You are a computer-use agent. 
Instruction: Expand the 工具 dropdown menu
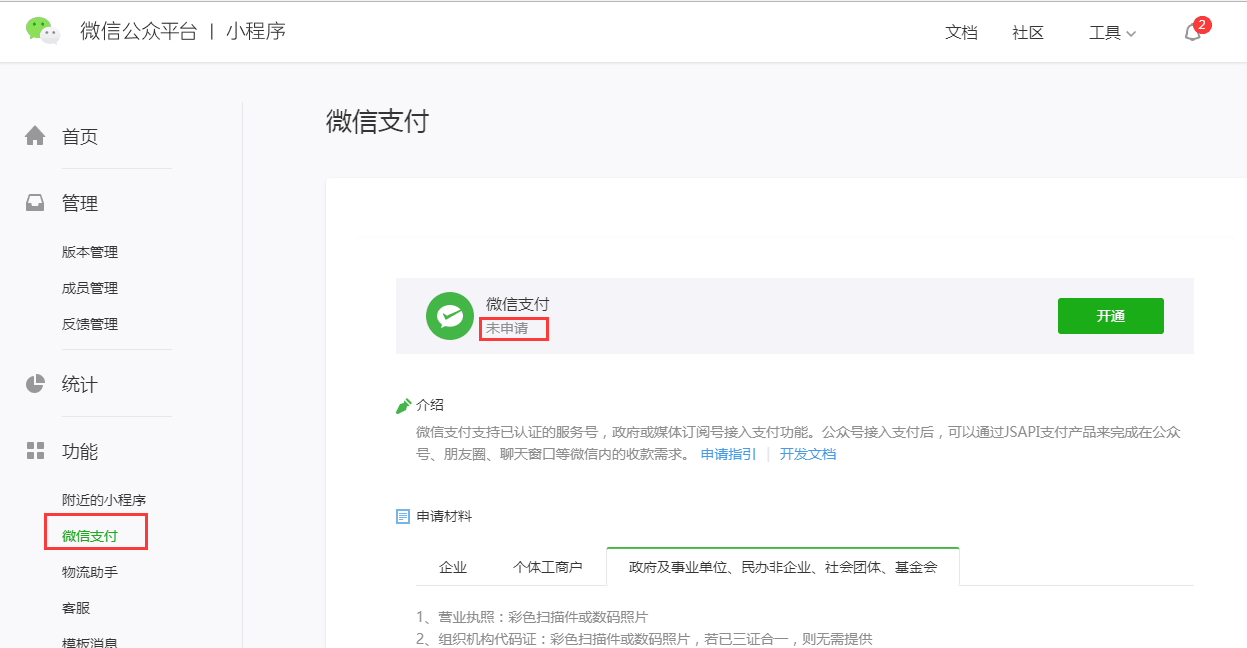1112,33
